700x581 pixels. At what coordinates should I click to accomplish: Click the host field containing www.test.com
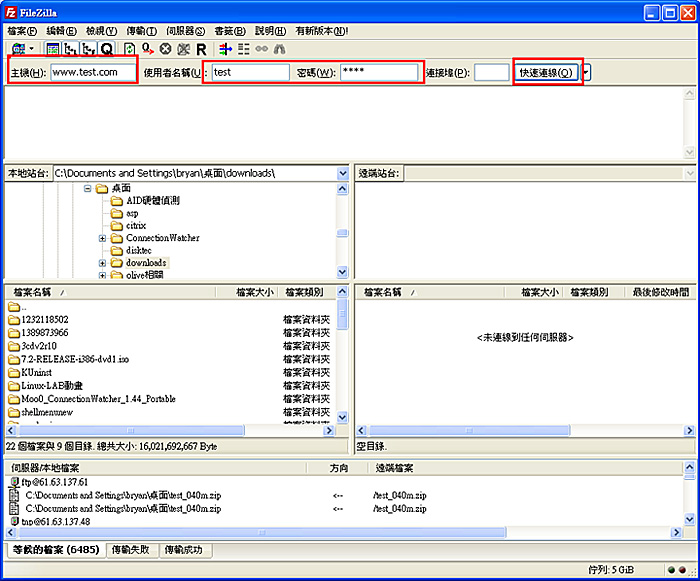[93, 72]
